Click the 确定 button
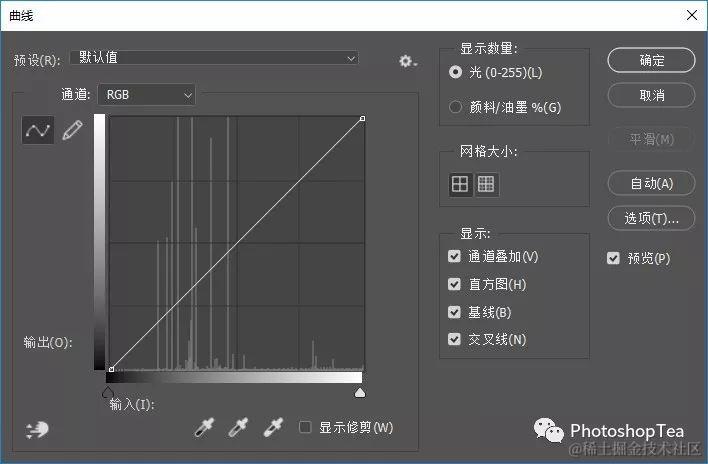The height and width of the screenshot is (464, 708). (x=651, y=60)
